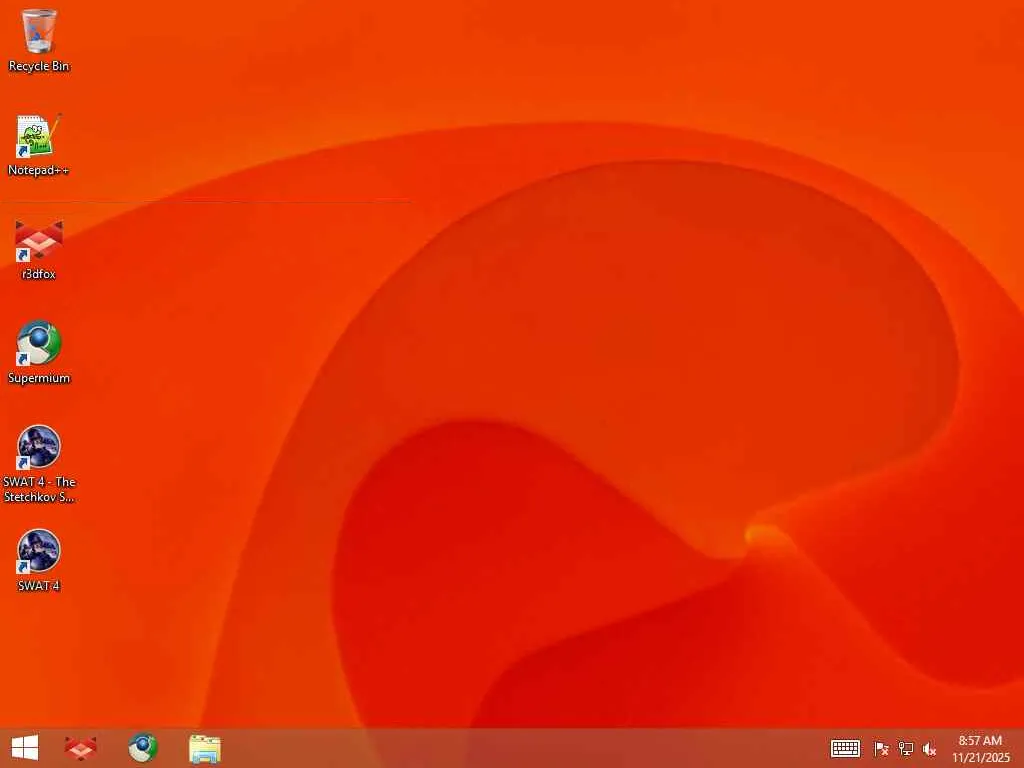Click the muted volume tray icon

[929, 748]
